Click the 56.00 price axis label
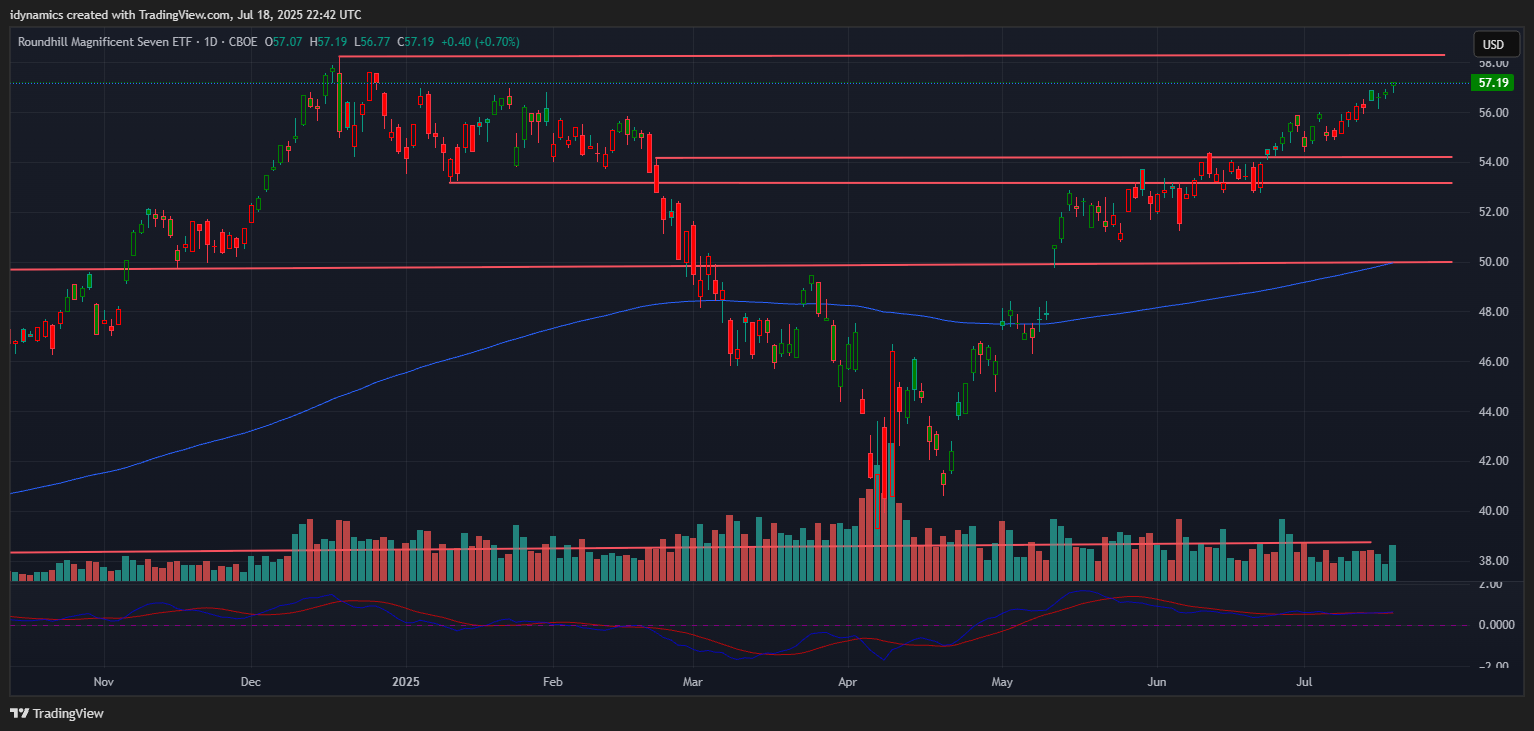 click(x=1493, y=113)
